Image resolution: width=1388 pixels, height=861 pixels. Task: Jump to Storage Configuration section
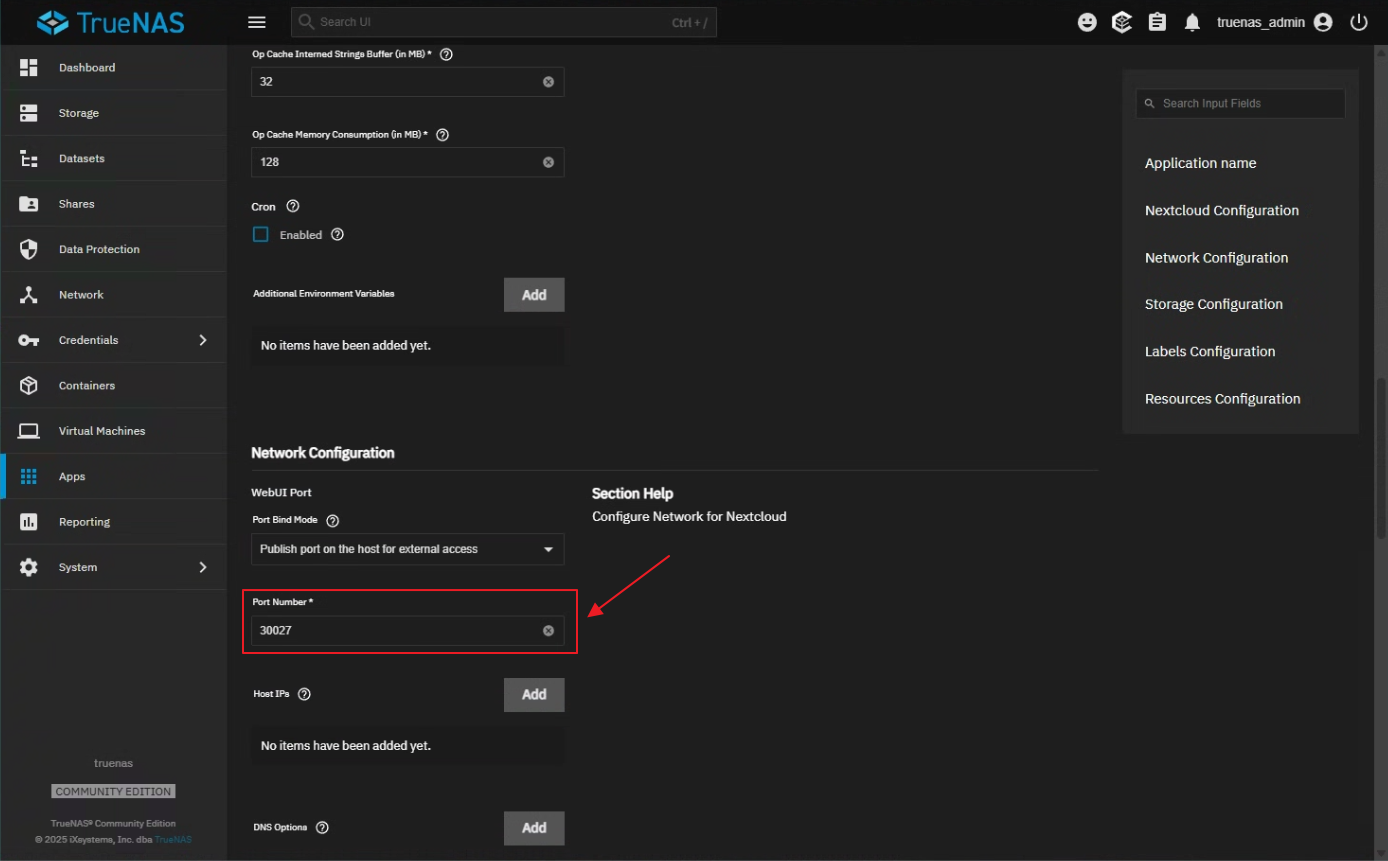click(x=1214, y=304)
